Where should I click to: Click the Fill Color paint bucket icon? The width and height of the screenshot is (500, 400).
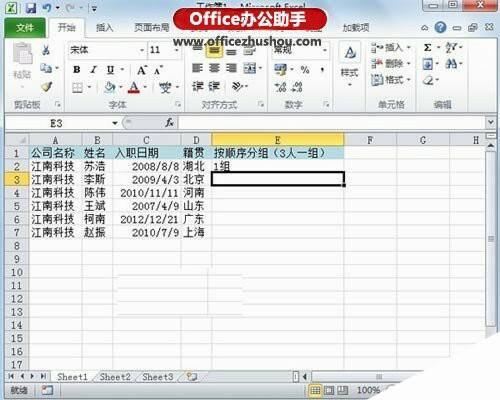[x=109, y=87]
